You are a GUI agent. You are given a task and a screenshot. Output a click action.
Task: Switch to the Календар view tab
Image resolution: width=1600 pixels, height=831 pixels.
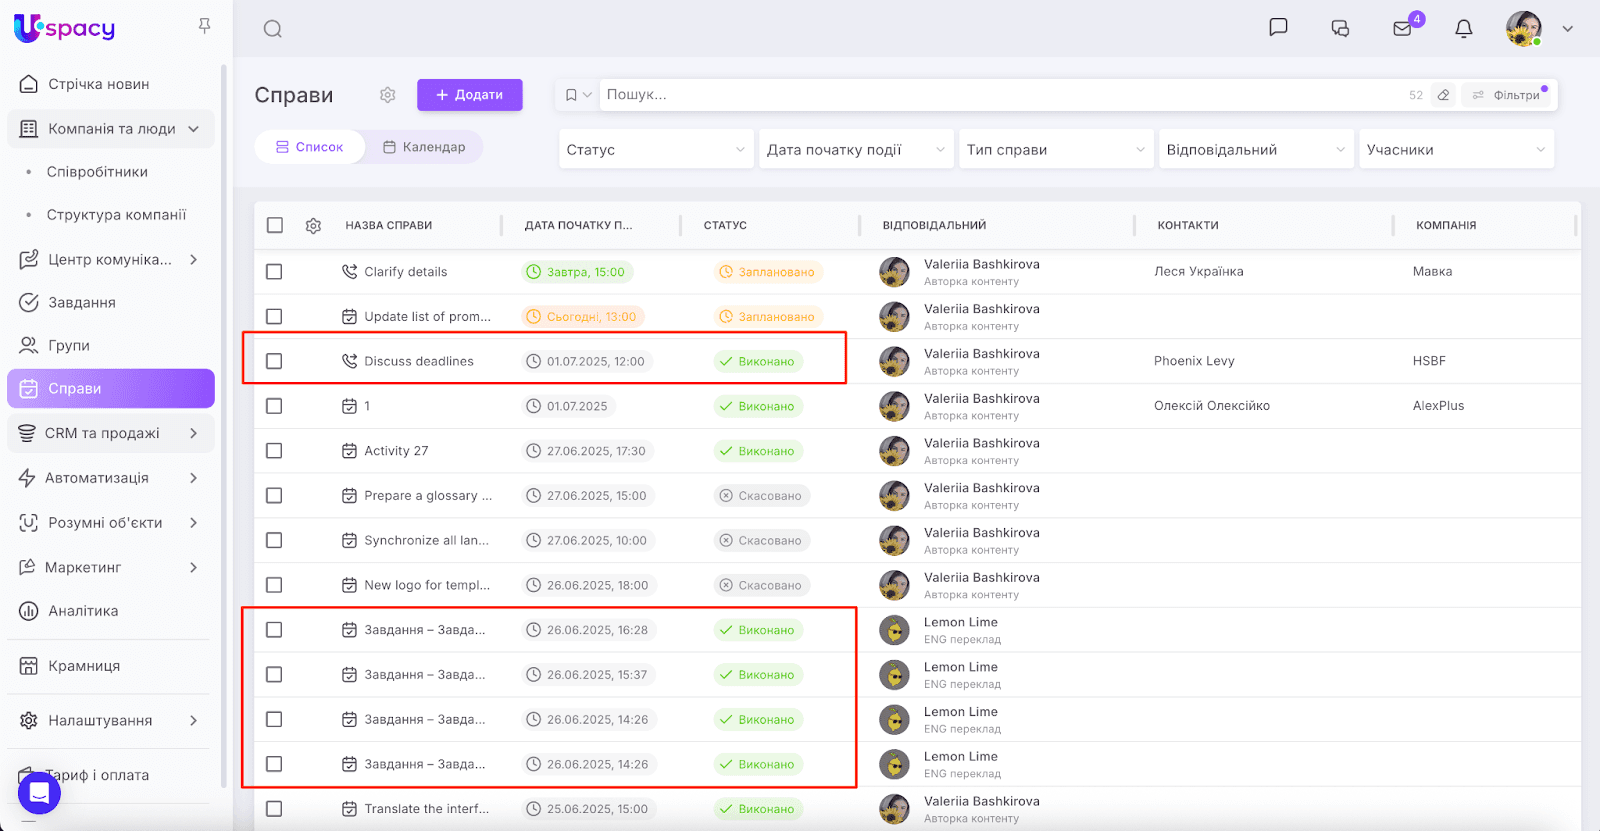pos(424,147)
